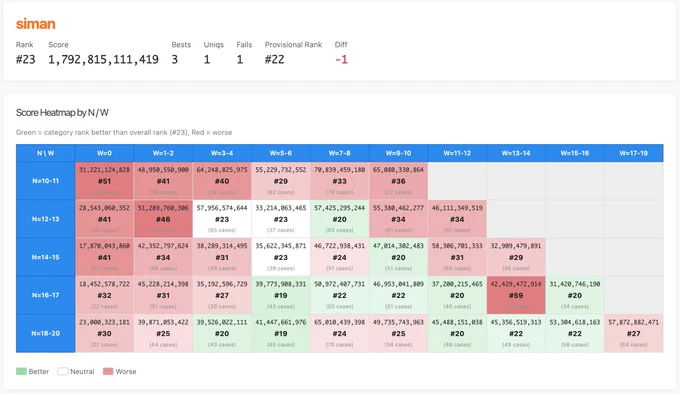Select the W=9-10 column header
Image resolution: width=680 pixels, height=394 pixels.
(399, 153)
